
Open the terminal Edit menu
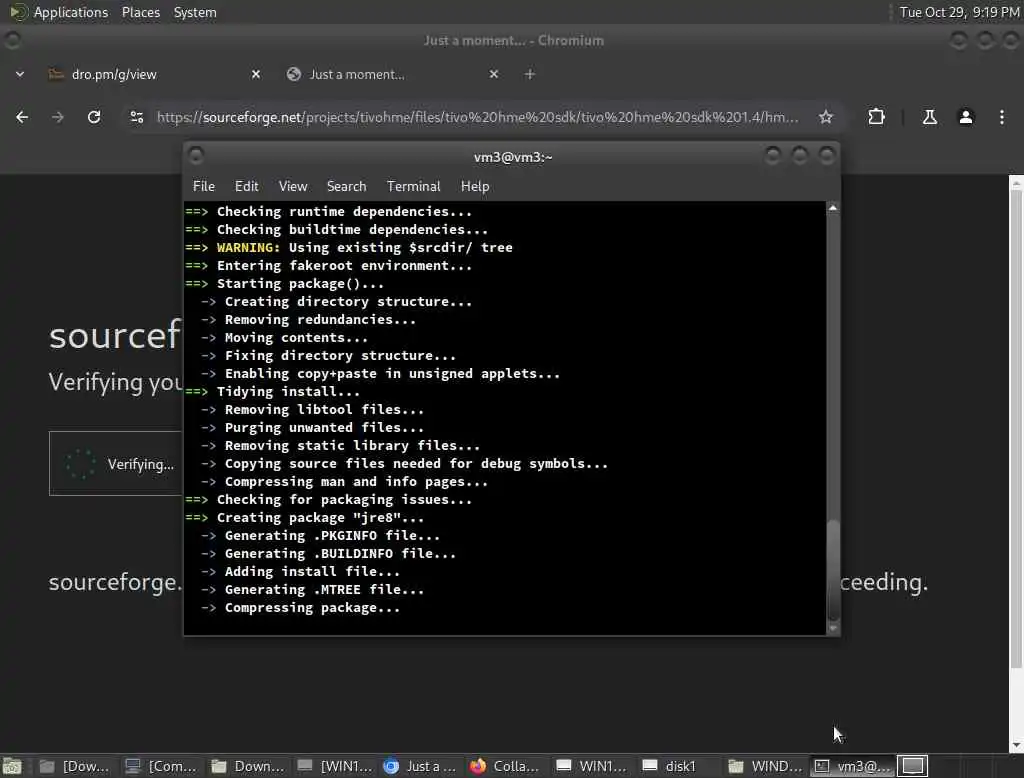pos(246,186)
